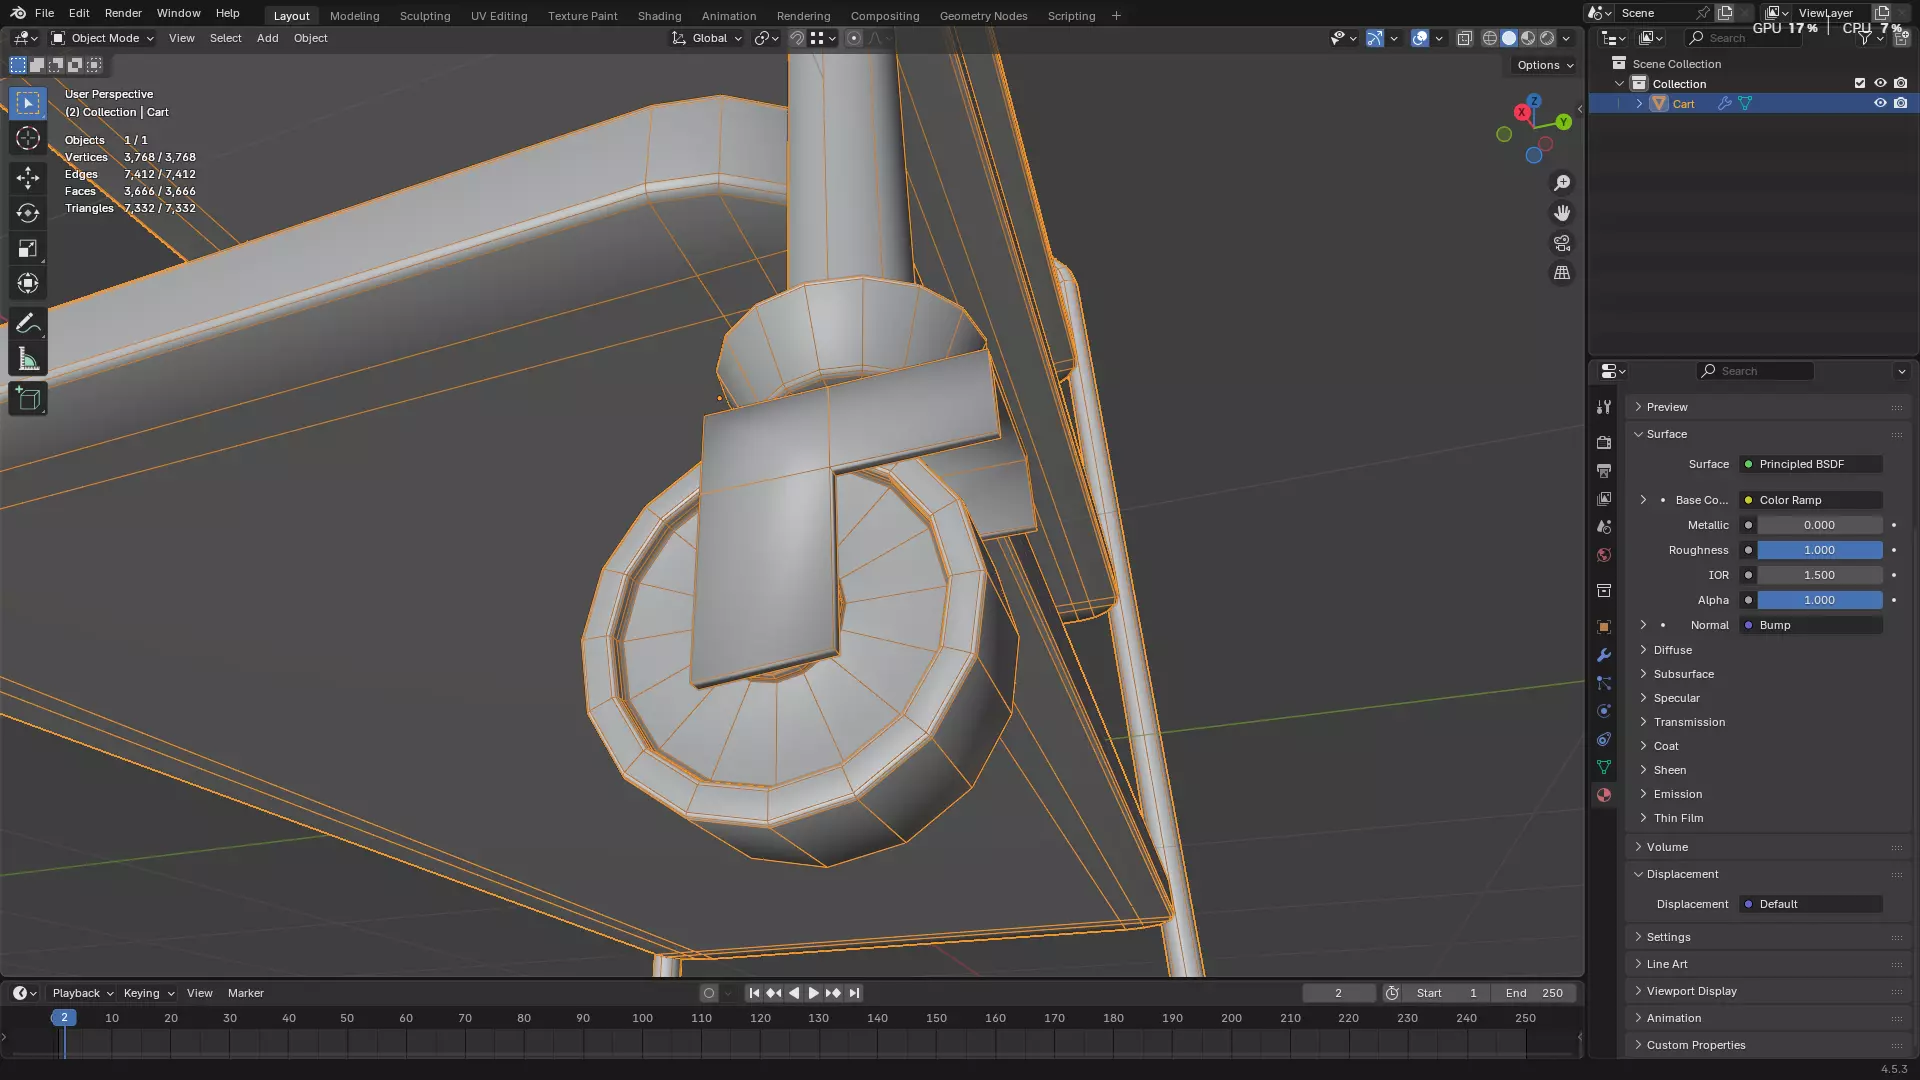Activate the Annotate tool
Image resolution: width=1920 pixels, height=1080 pixels.
tap(28, 324)
